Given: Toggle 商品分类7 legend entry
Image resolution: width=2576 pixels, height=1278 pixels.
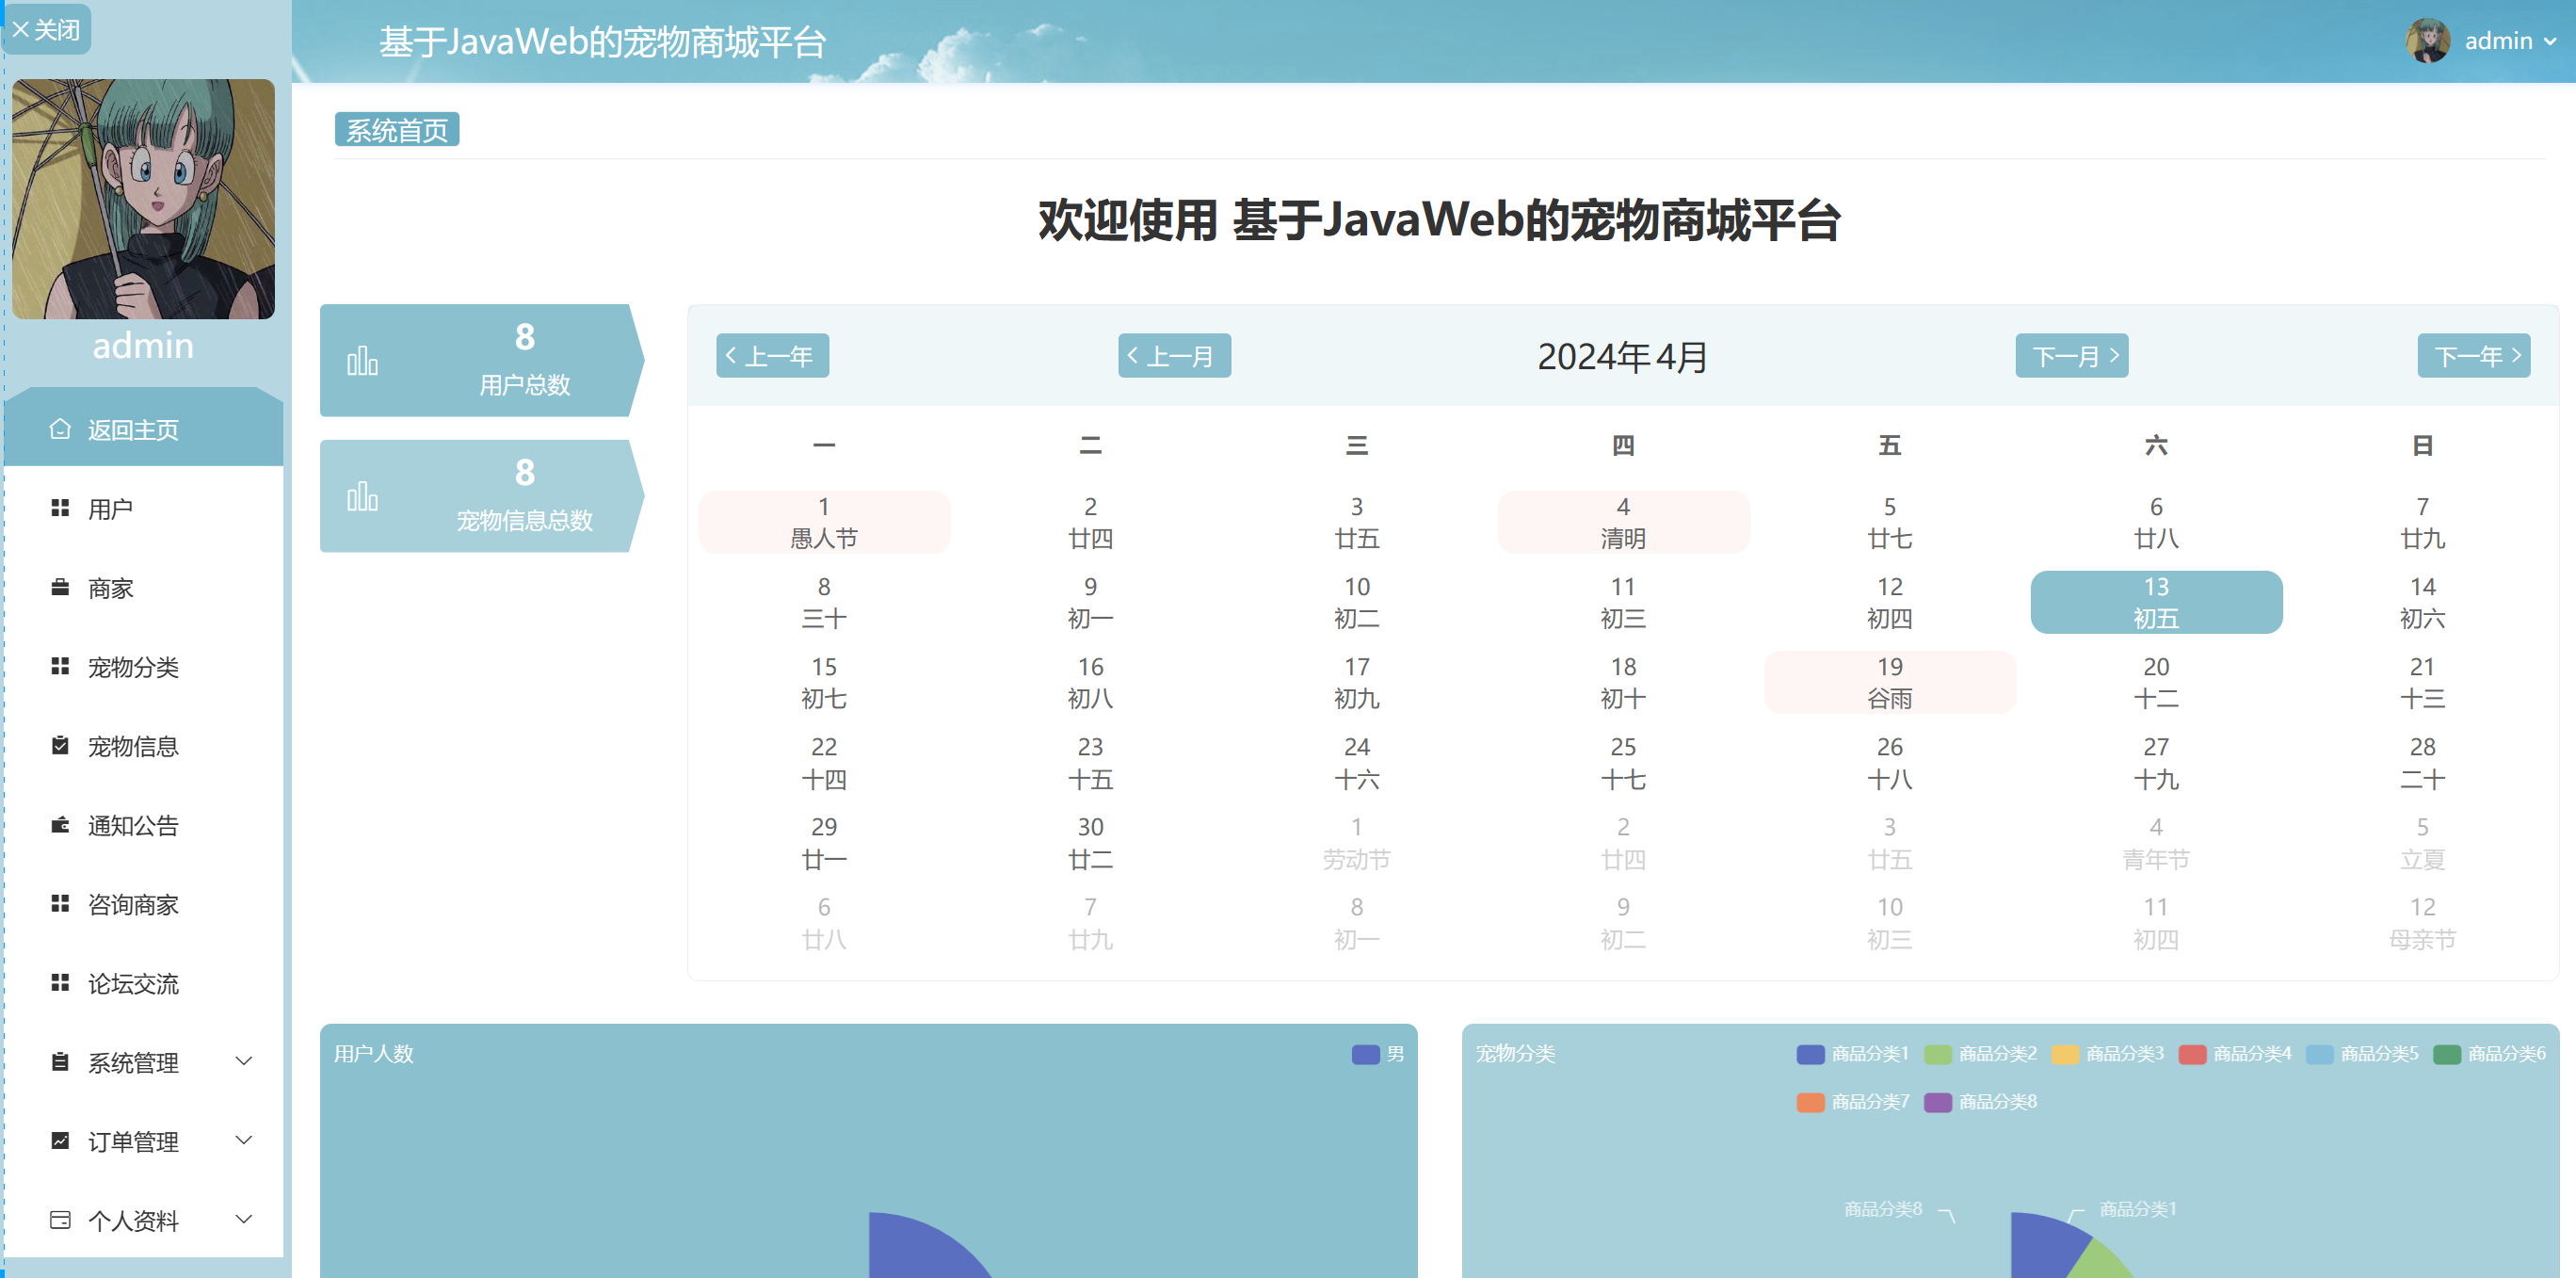Looking at the screenshot, I should pos(1853,1102).
